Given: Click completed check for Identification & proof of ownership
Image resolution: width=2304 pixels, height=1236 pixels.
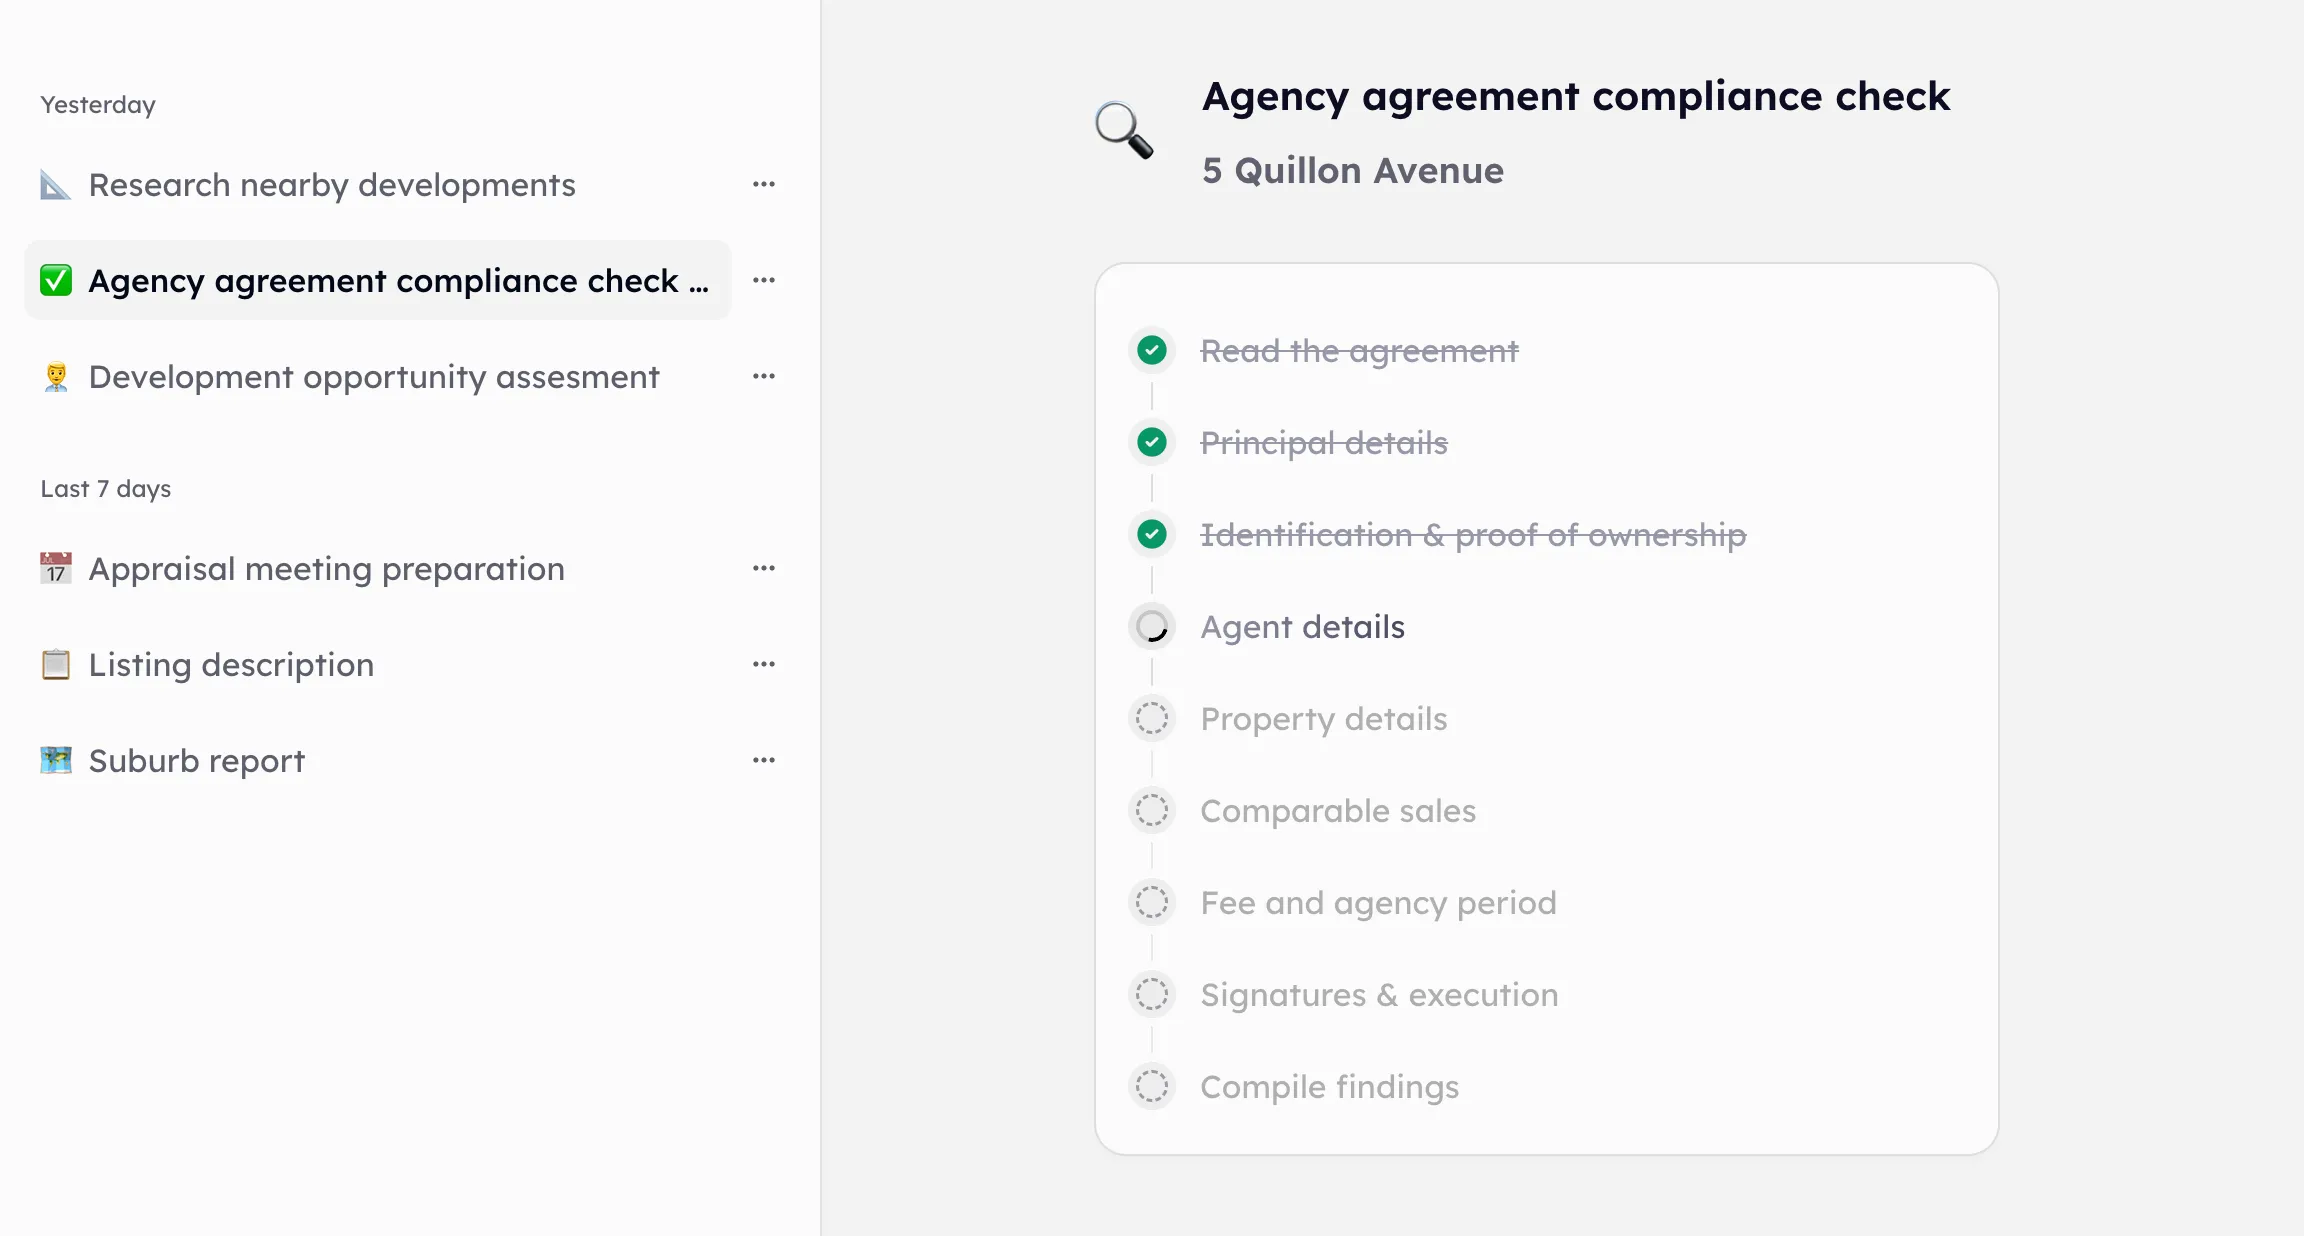Looking at the screenshot, I should pos(1152,534).
